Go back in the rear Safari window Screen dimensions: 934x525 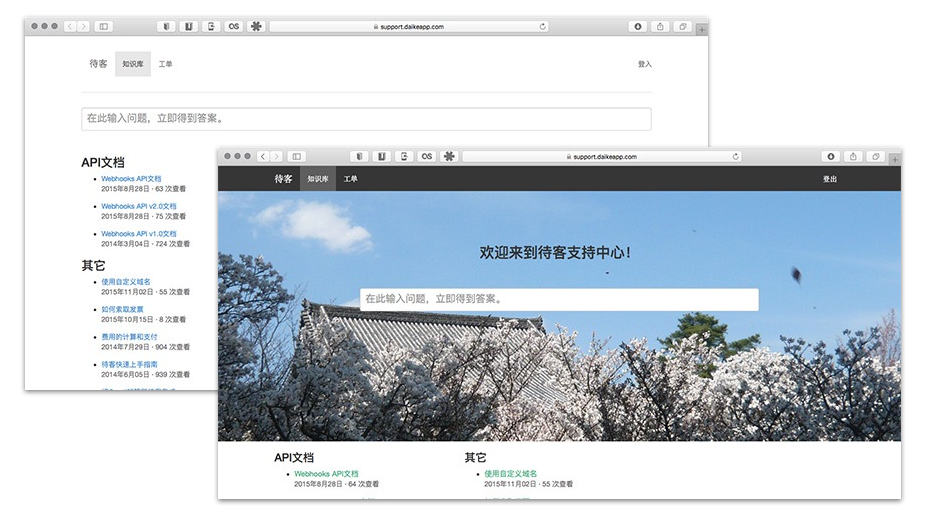tap(70, 26)
